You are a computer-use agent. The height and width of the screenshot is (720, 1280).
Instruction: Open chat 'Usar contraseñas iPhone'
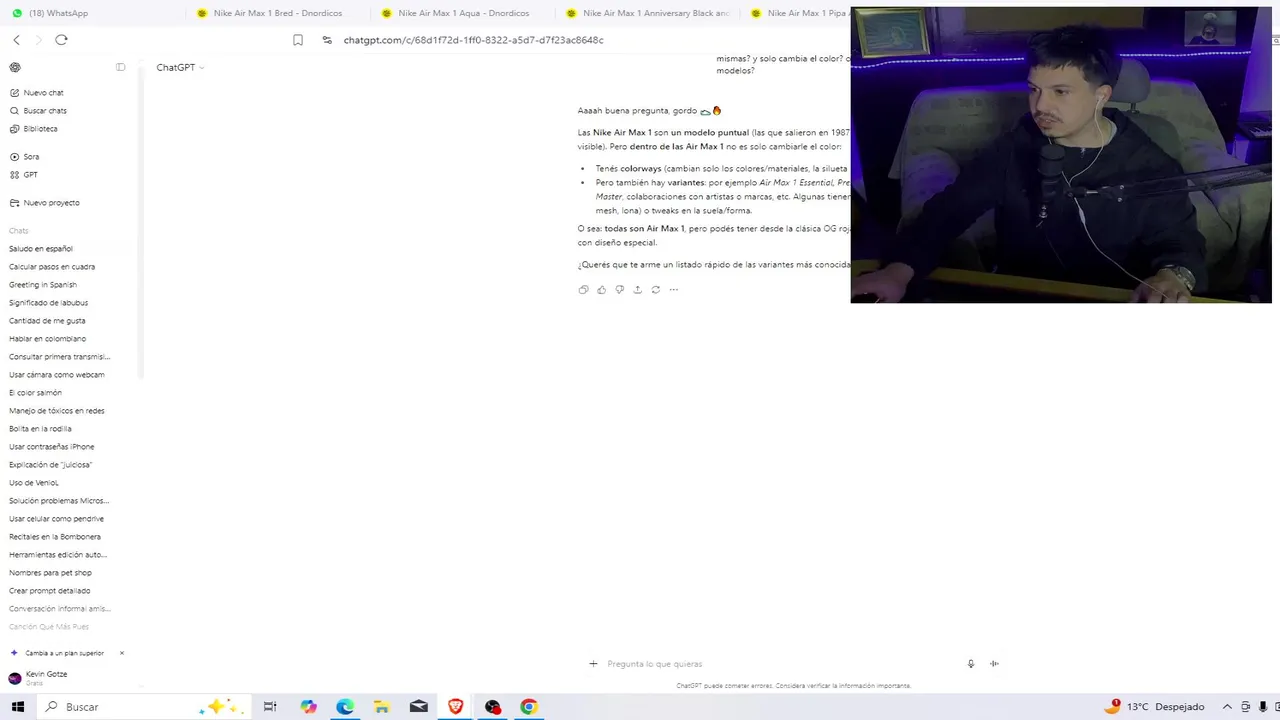[x=52, y=447]
